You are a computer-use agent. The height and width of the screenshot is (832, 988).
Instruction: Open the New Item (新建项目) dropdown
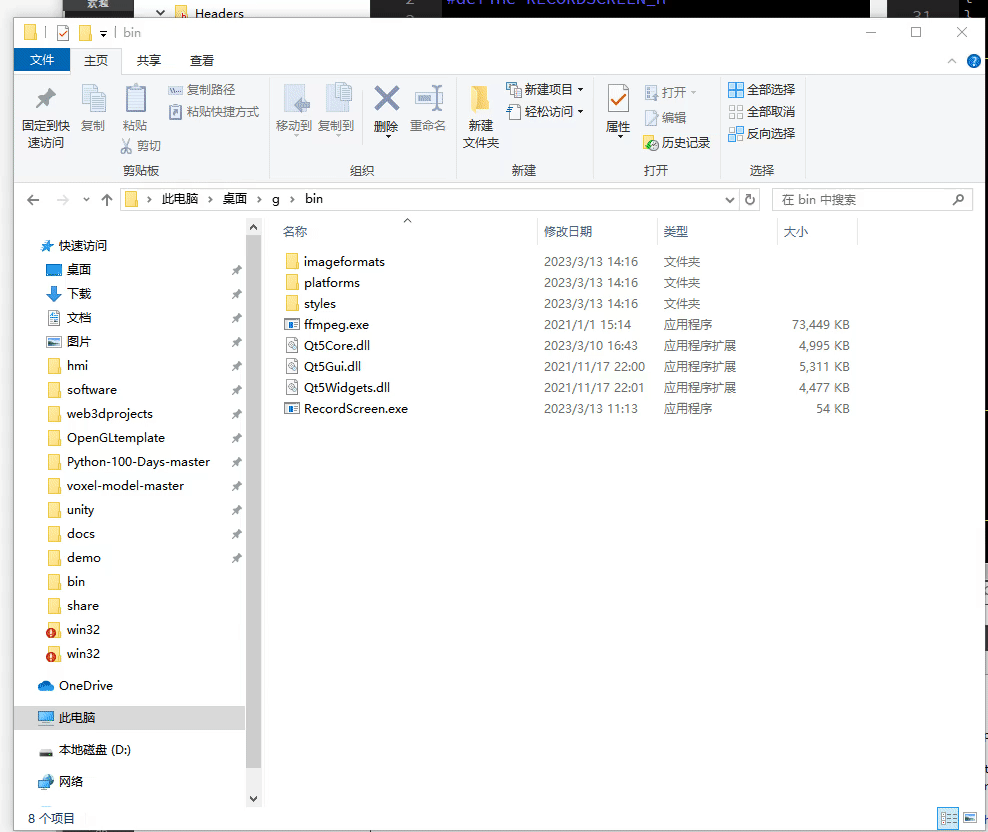point(547,90)
